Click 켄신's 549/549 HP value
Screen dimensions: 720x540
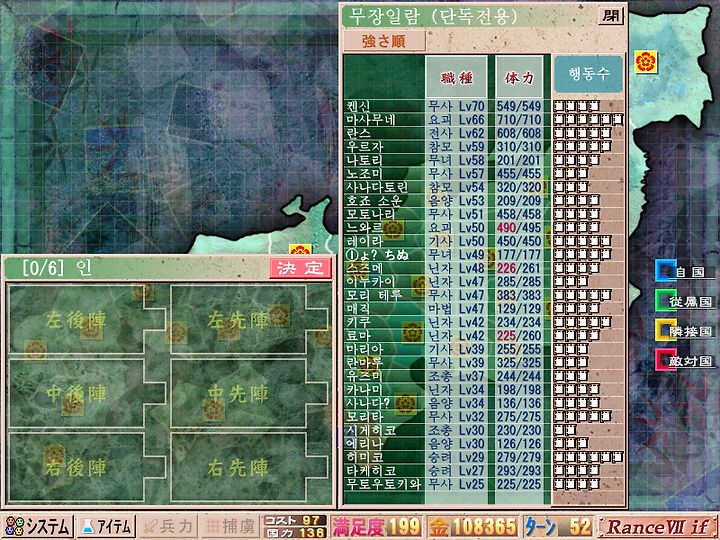click(519, 107)
